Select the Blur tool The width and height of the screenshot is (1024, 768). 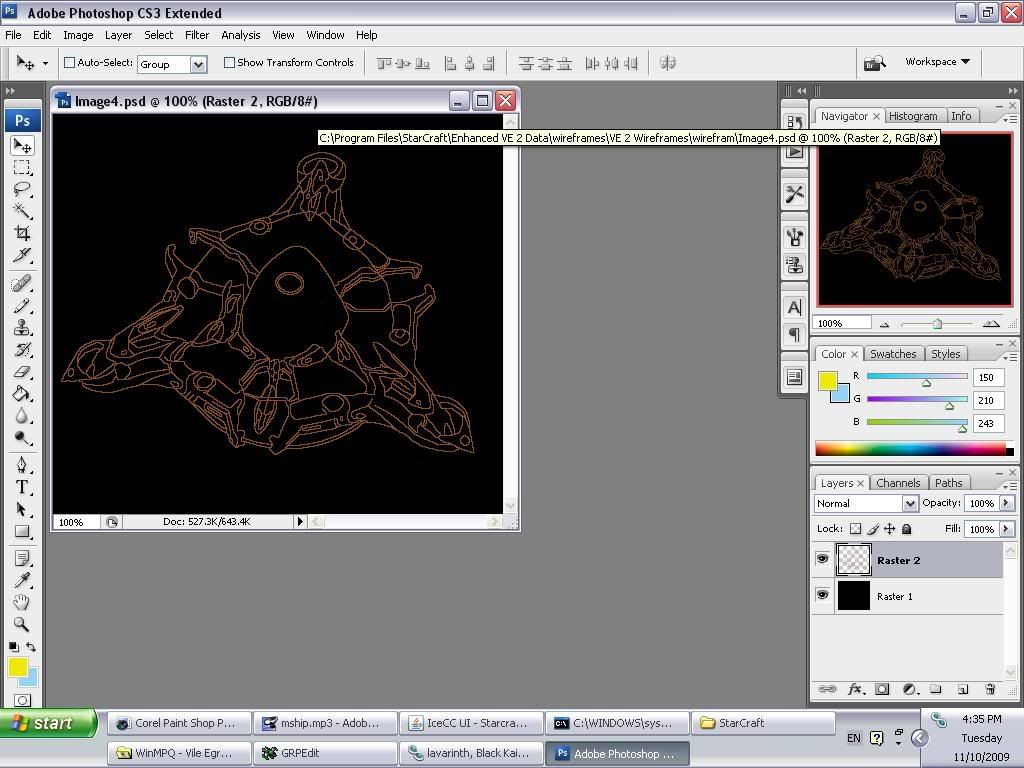(x=22, y=415)
